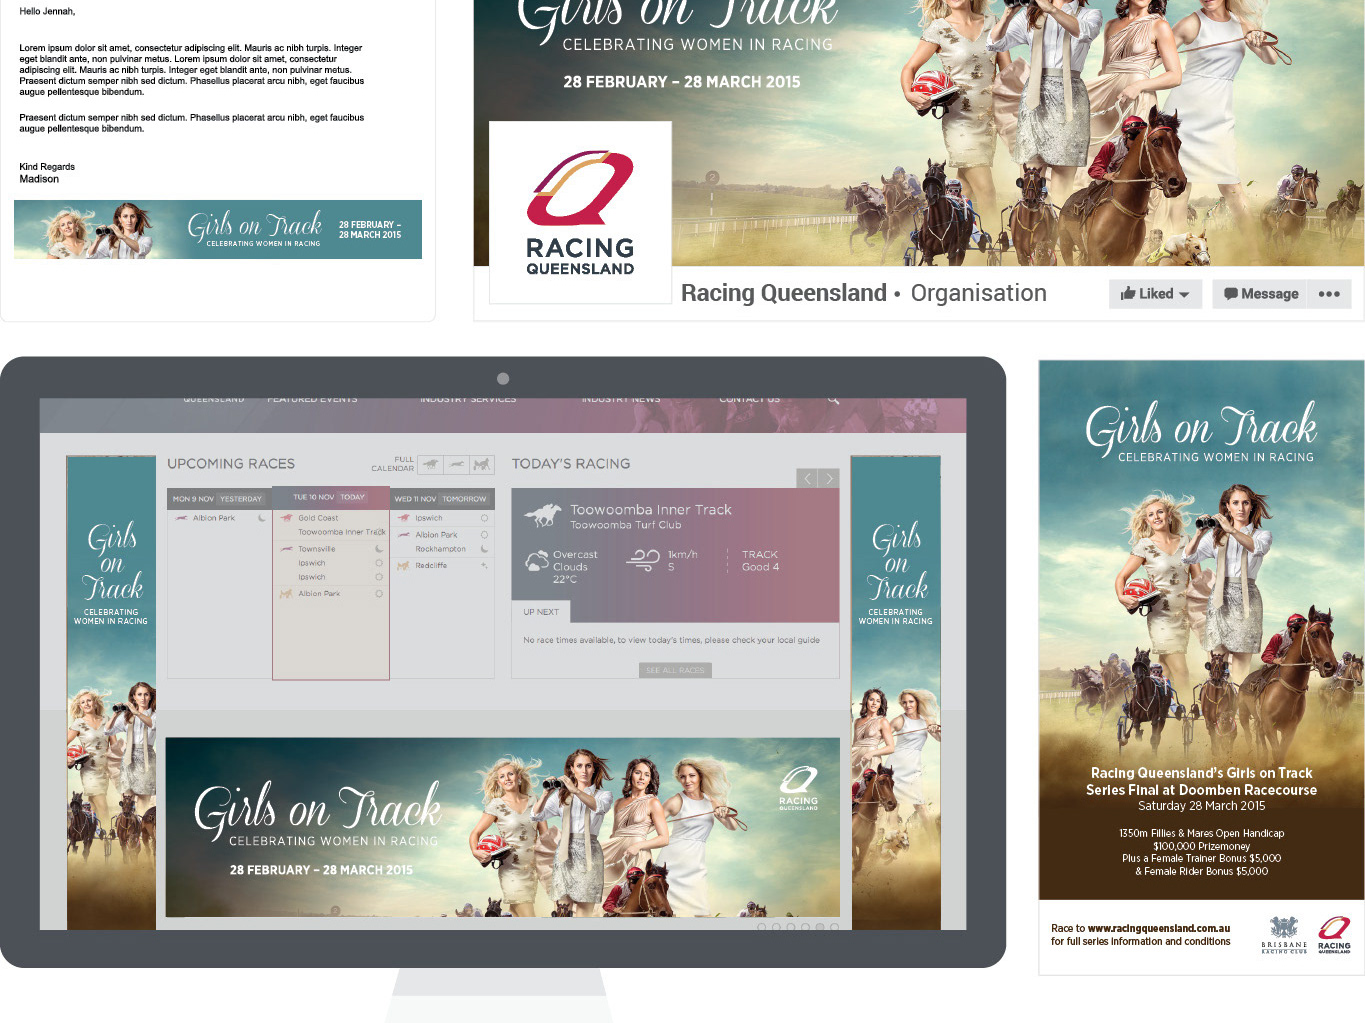Image resolution: width=1365 pixels, height=1023 pixels.
Task: Click the greyhound icon beside Townsville
Action: tap(286, 549)
